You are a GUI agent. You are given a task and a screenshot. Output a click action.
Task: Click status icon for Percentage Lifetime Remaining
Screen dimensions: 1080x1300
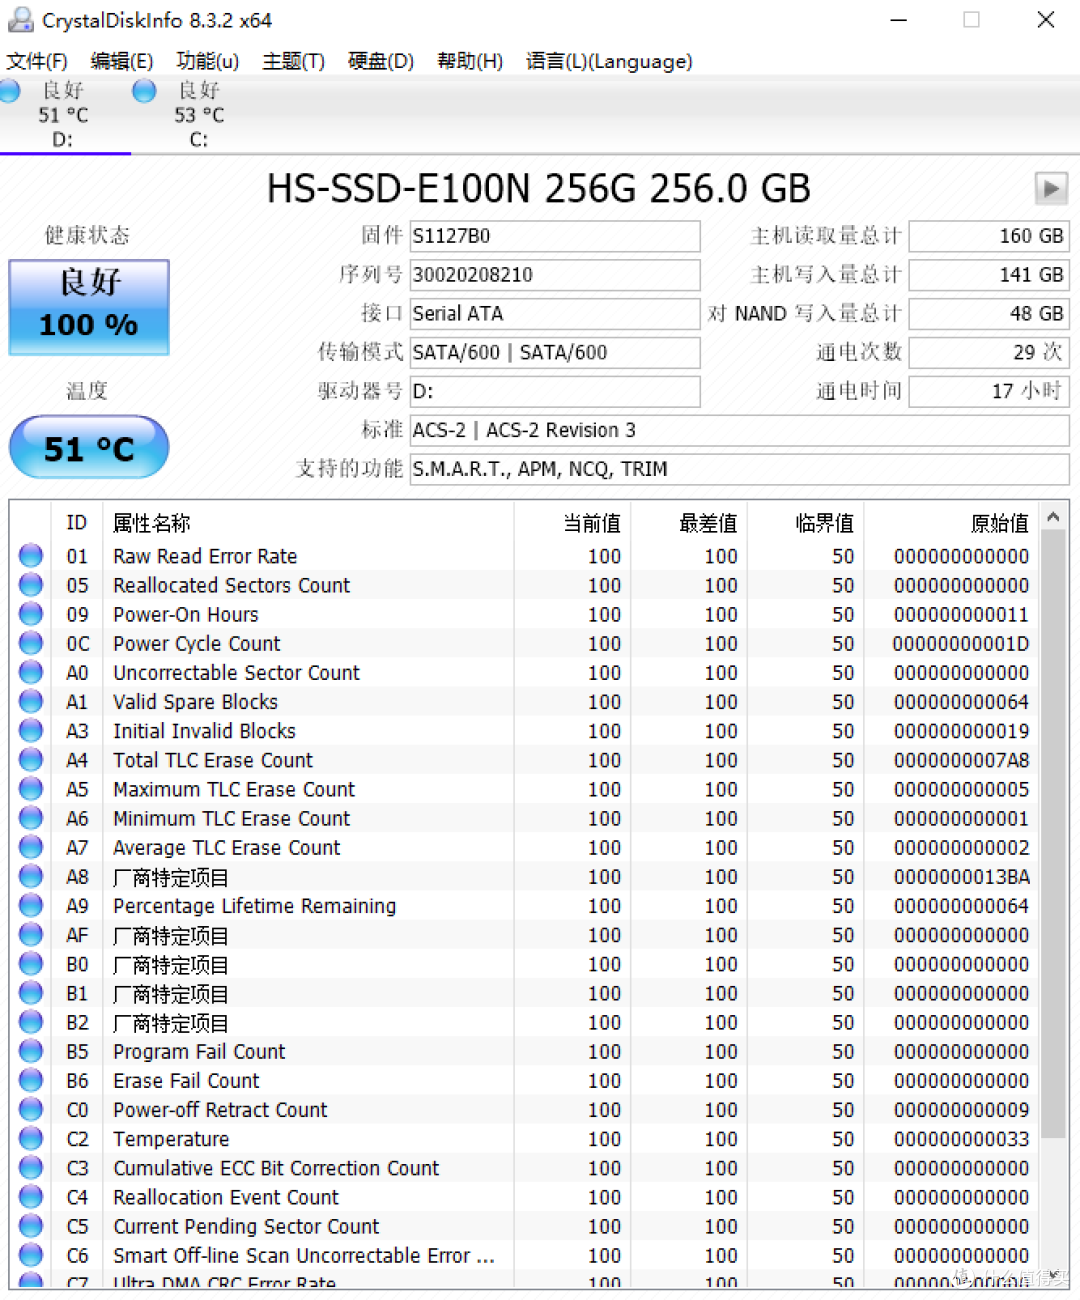tap(31, 904)
